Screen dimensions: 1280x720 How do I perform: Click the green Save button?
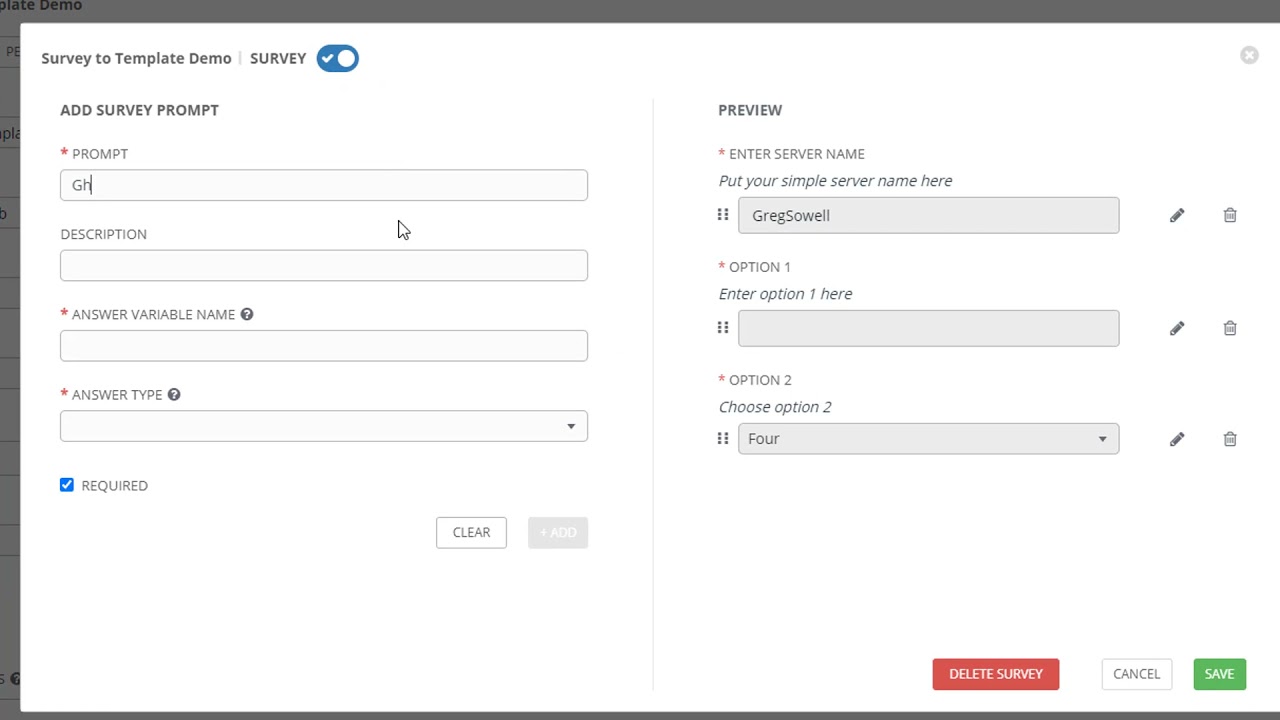(x=1219, y=674)
